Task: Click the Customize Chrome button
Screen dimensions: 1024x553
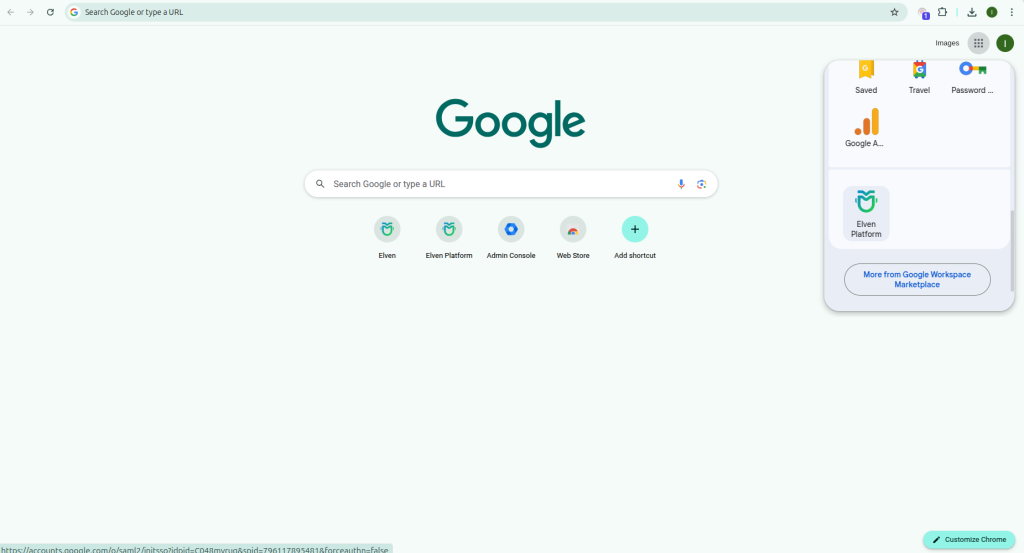Action: (x=969, y=539)
